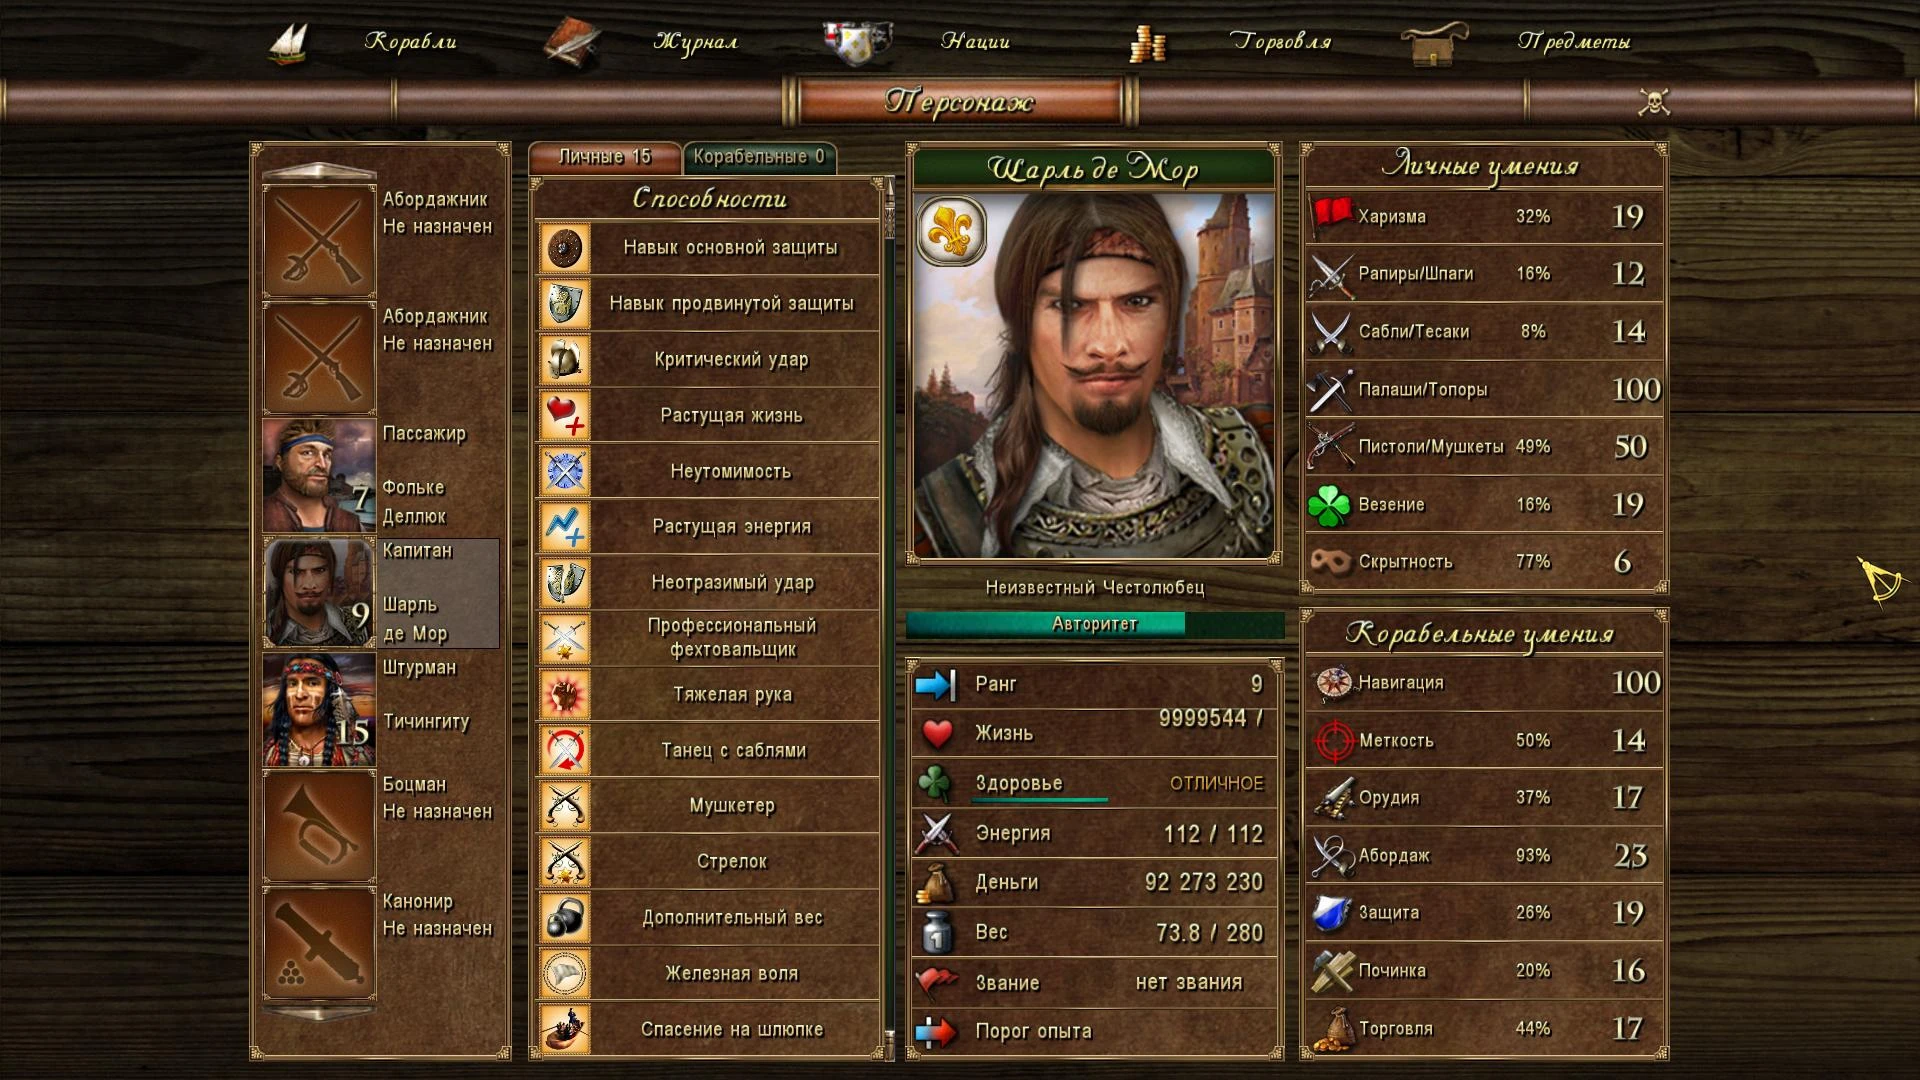The image size is (1920, 1080).
Task: Click up arrow above officer list
Action: point(318,170)
